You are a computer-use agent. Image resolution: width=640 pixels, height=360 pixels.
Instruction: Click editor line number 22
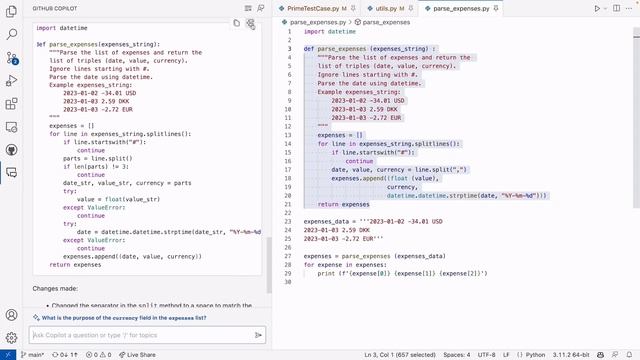coord(287,213)
